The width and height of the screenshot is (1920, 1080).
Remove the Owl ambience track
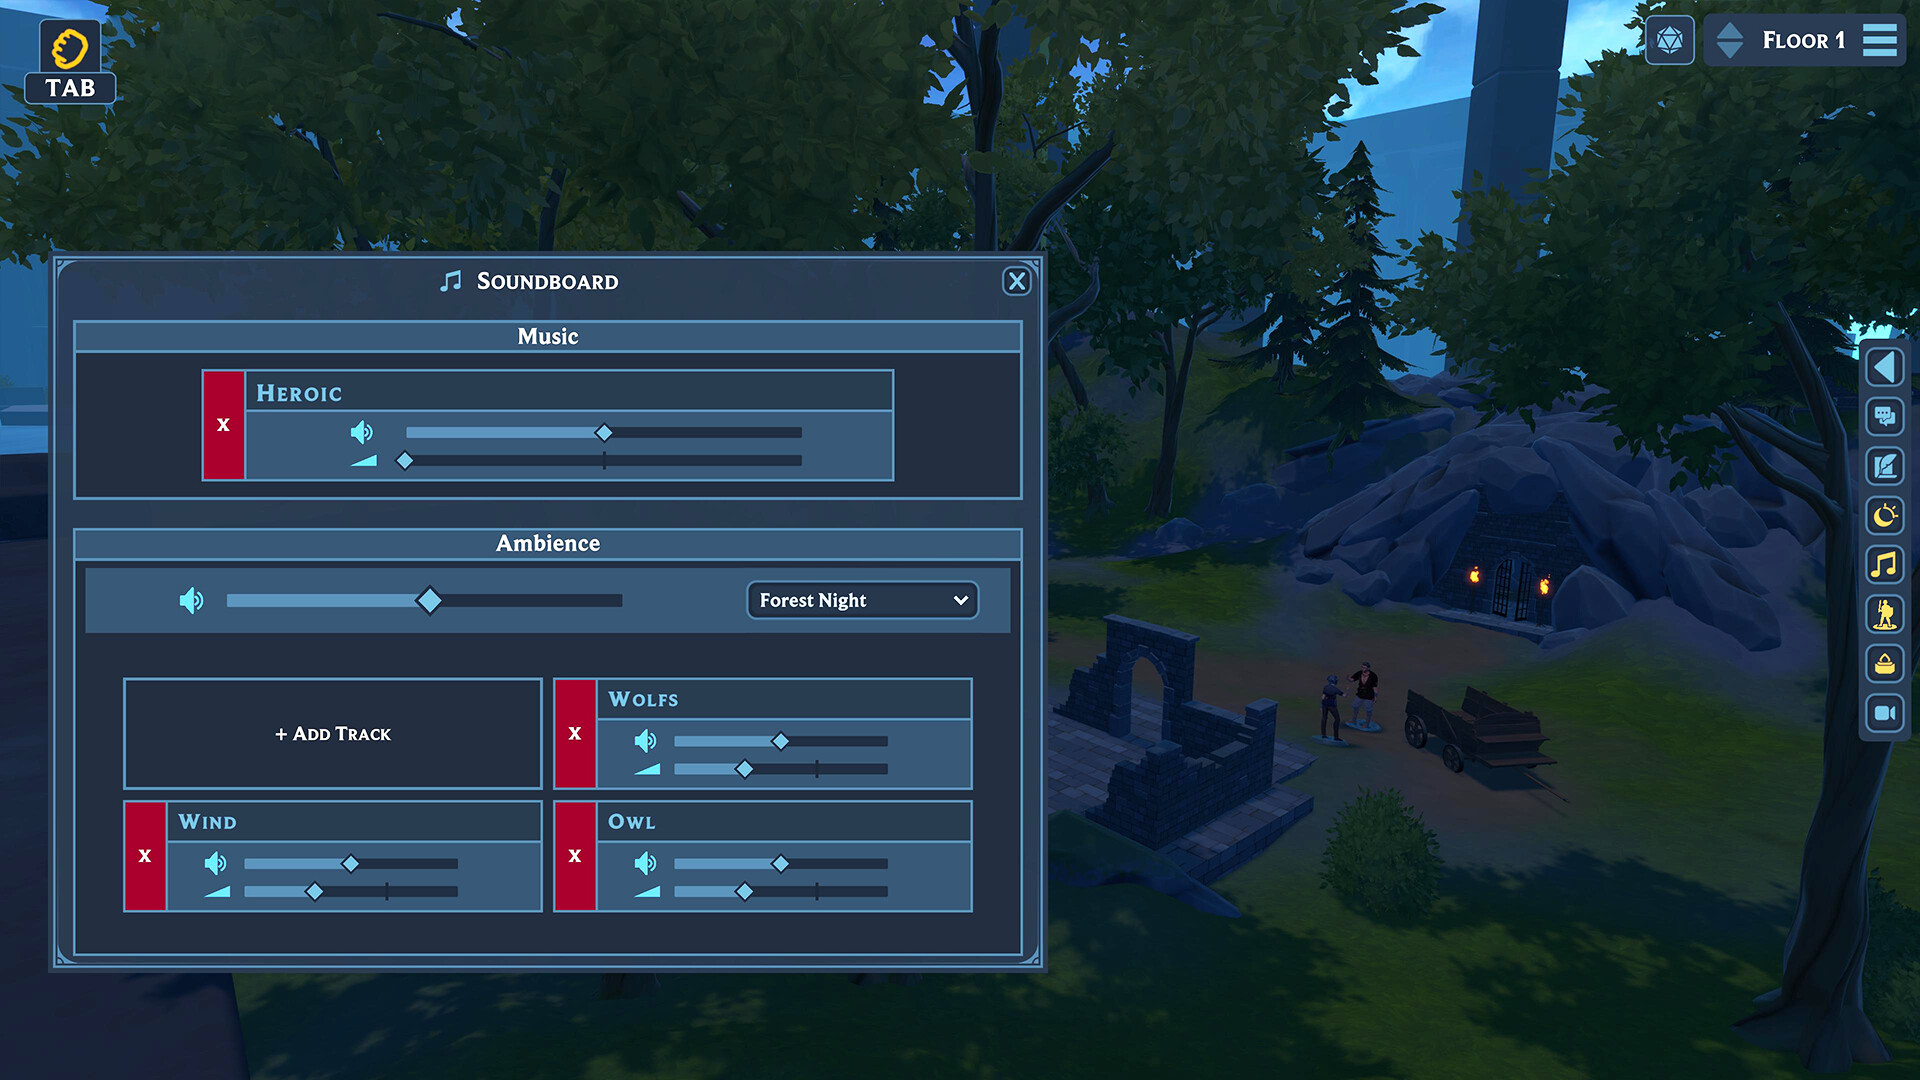[575, 855]
